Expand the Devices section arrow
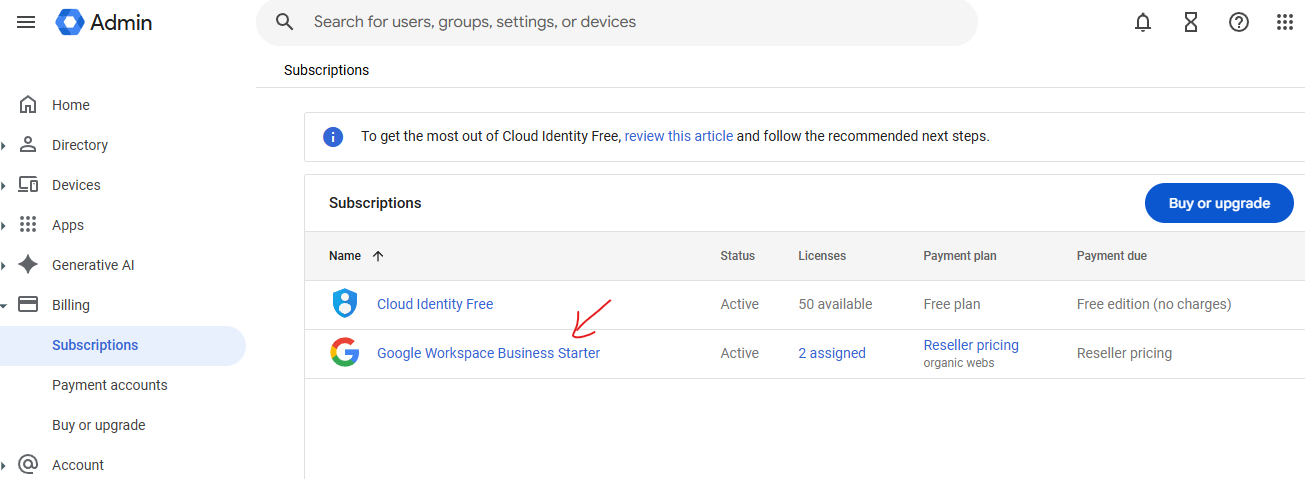Viewport: 1305px width, 479px height. pos(5,185)
